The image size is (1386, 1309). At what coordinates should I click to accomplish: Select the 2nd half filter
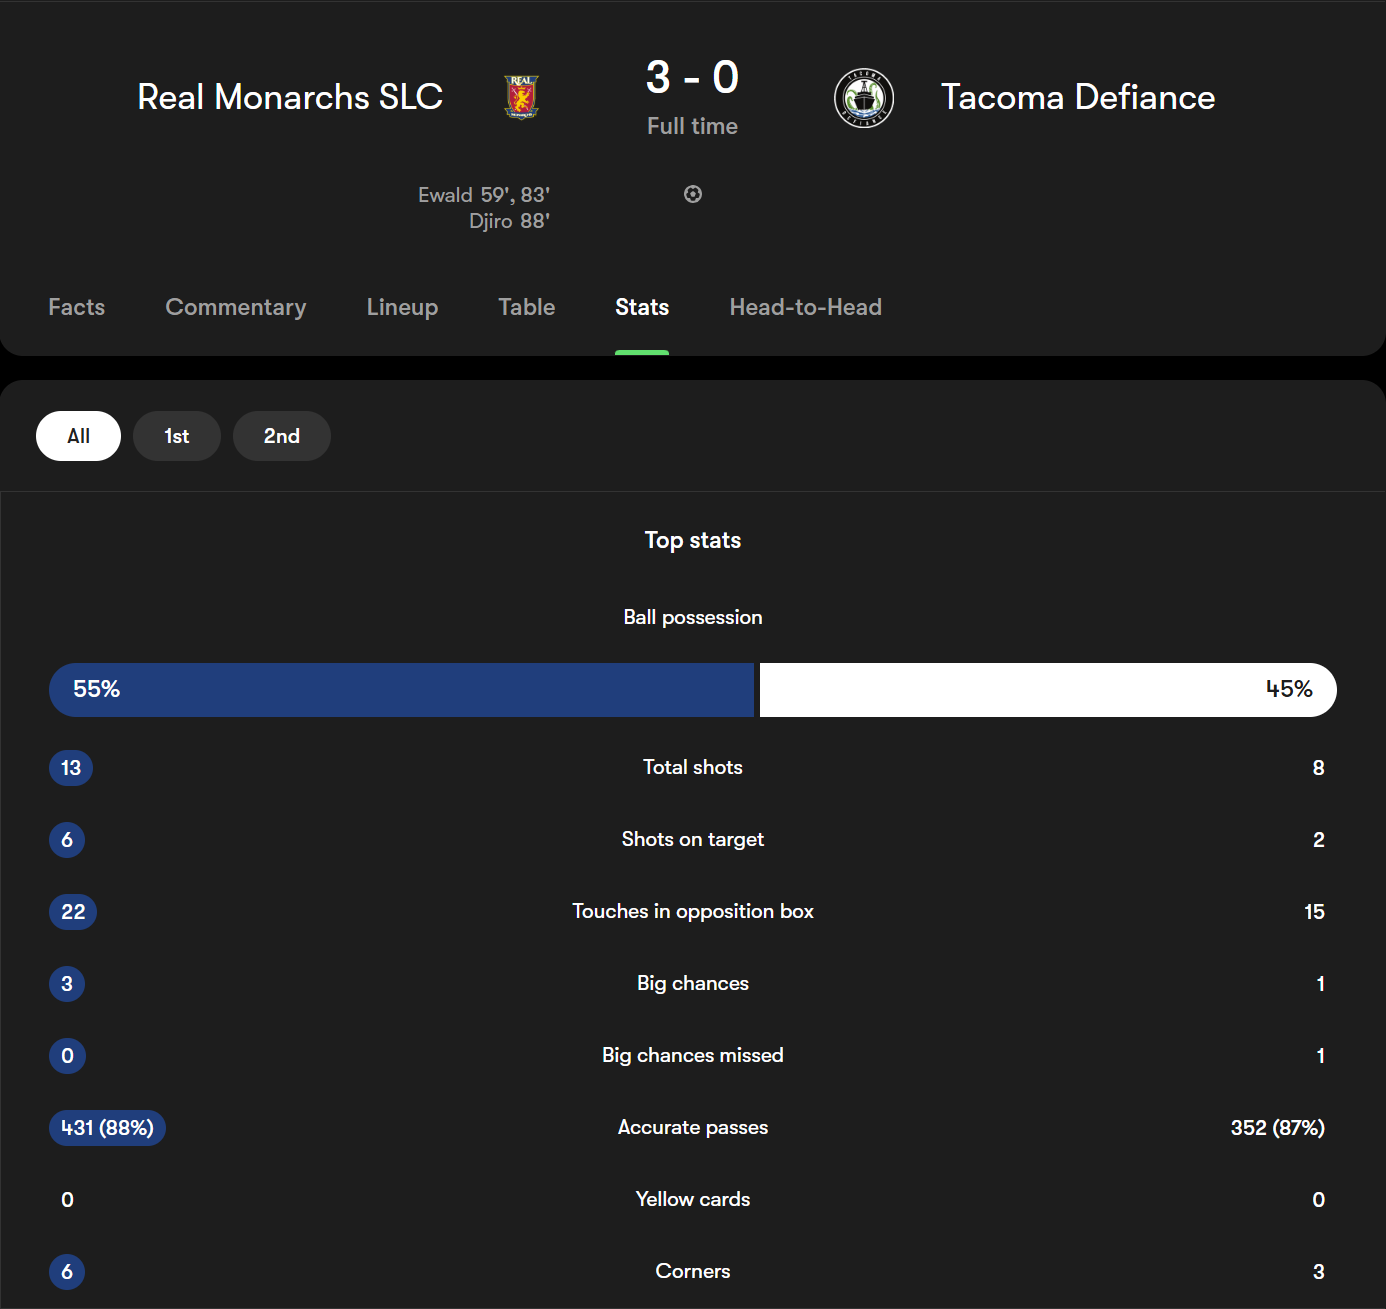(282, 436)
